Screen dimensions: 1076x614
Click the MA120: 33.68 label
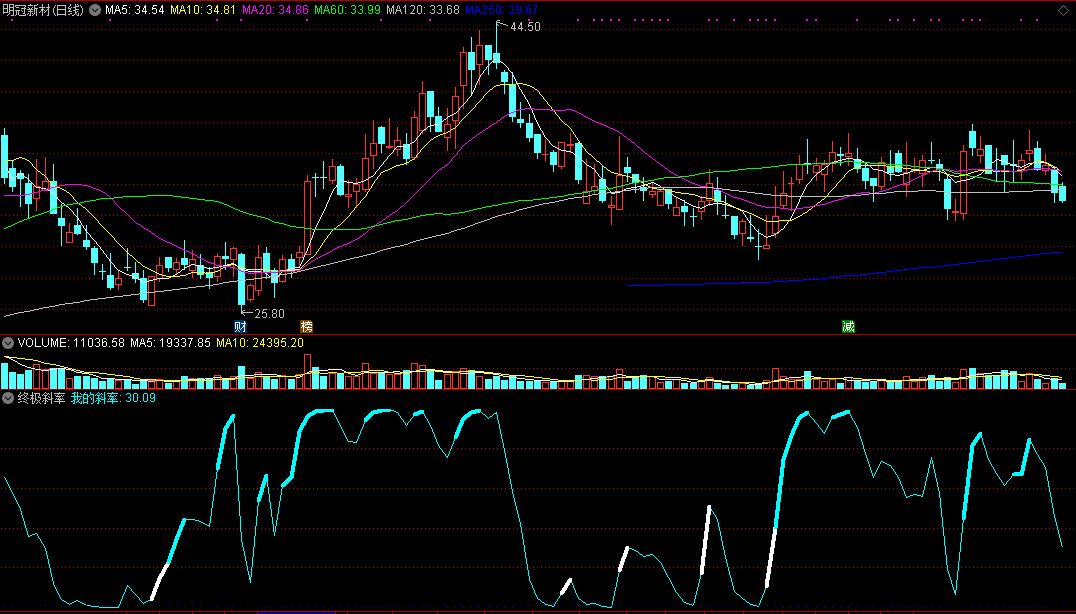423,10
